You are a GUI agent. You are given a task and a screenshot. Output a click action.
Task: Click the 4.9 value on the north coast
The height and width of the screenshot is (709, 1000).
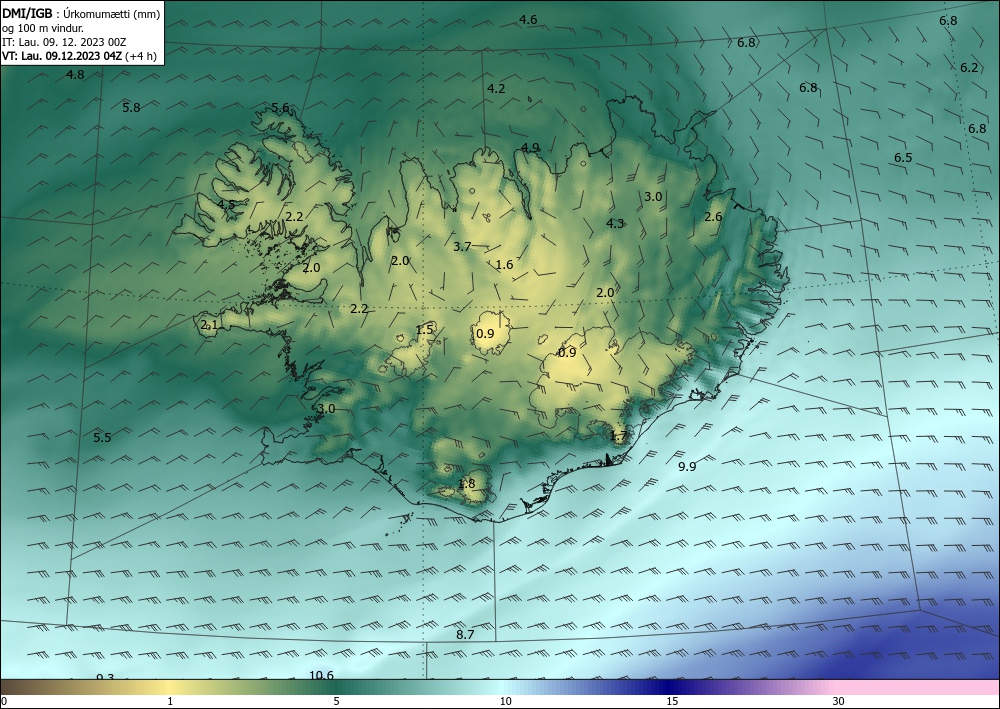pos(531,148)
